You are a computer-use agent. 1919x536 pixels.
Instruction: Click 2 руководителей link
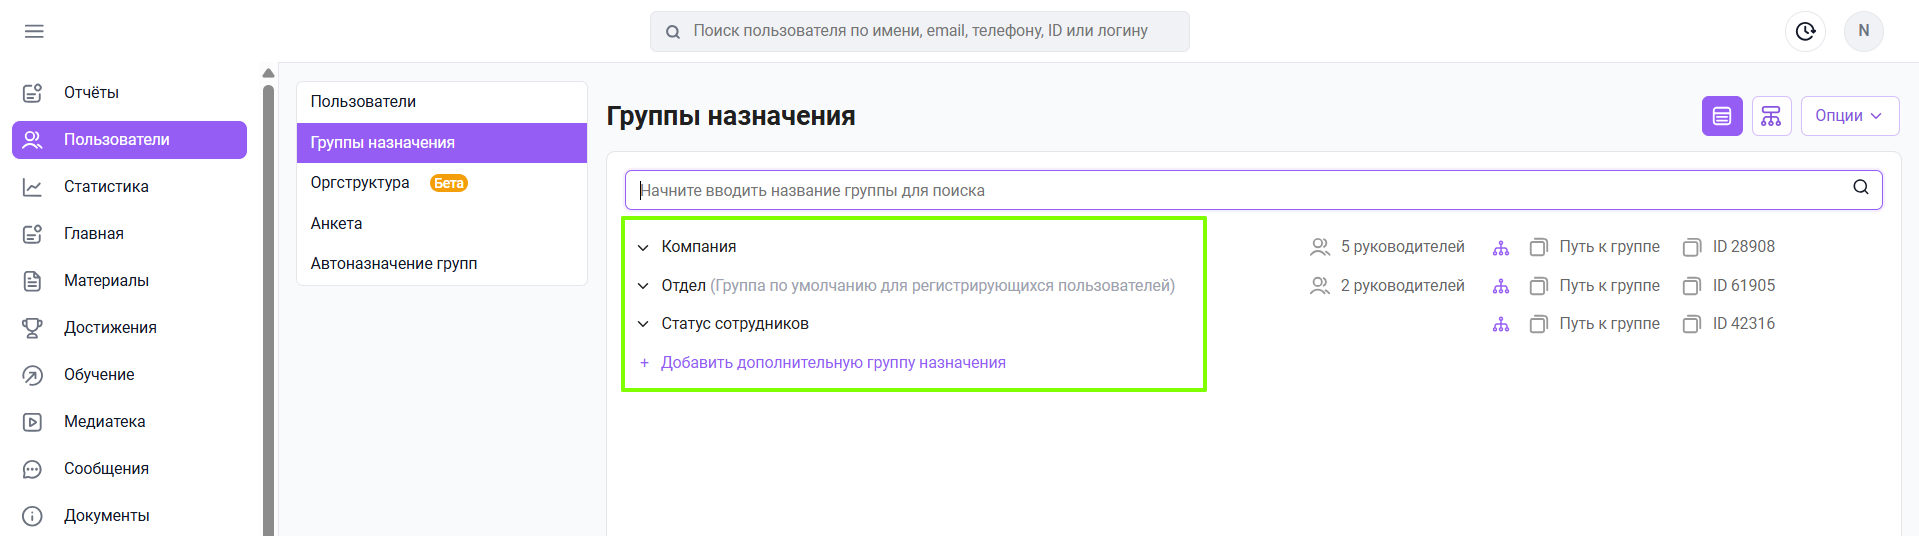click(1402, 286)
